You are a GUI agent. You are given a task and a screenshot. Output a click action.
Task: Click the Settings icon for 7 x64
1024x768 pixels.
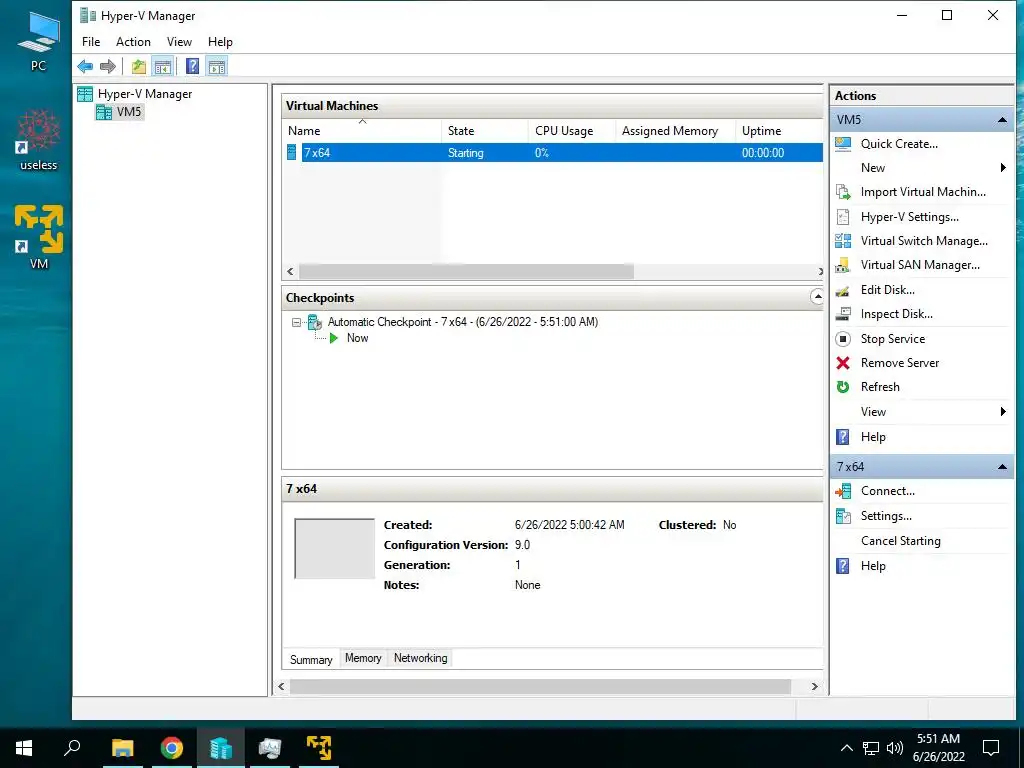click(843, 516)
